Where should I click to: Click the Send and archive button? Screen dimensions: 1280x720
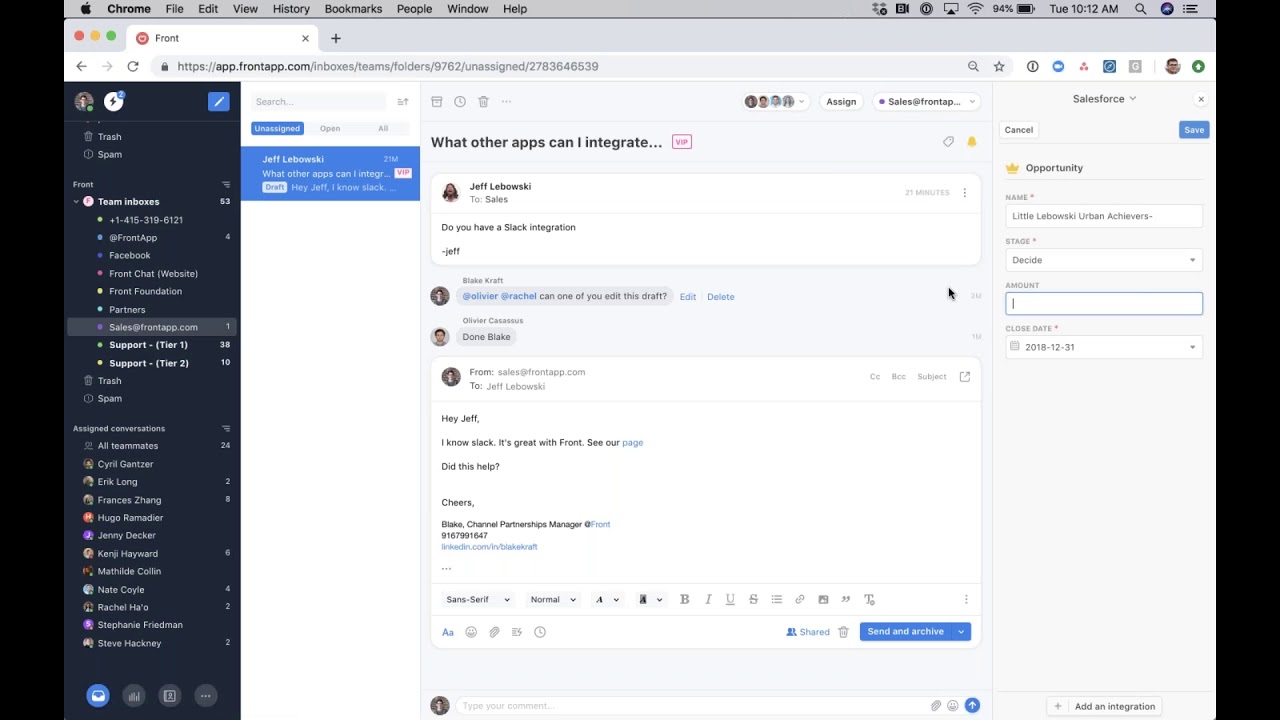pyautogui.click(x=906, y=632)
